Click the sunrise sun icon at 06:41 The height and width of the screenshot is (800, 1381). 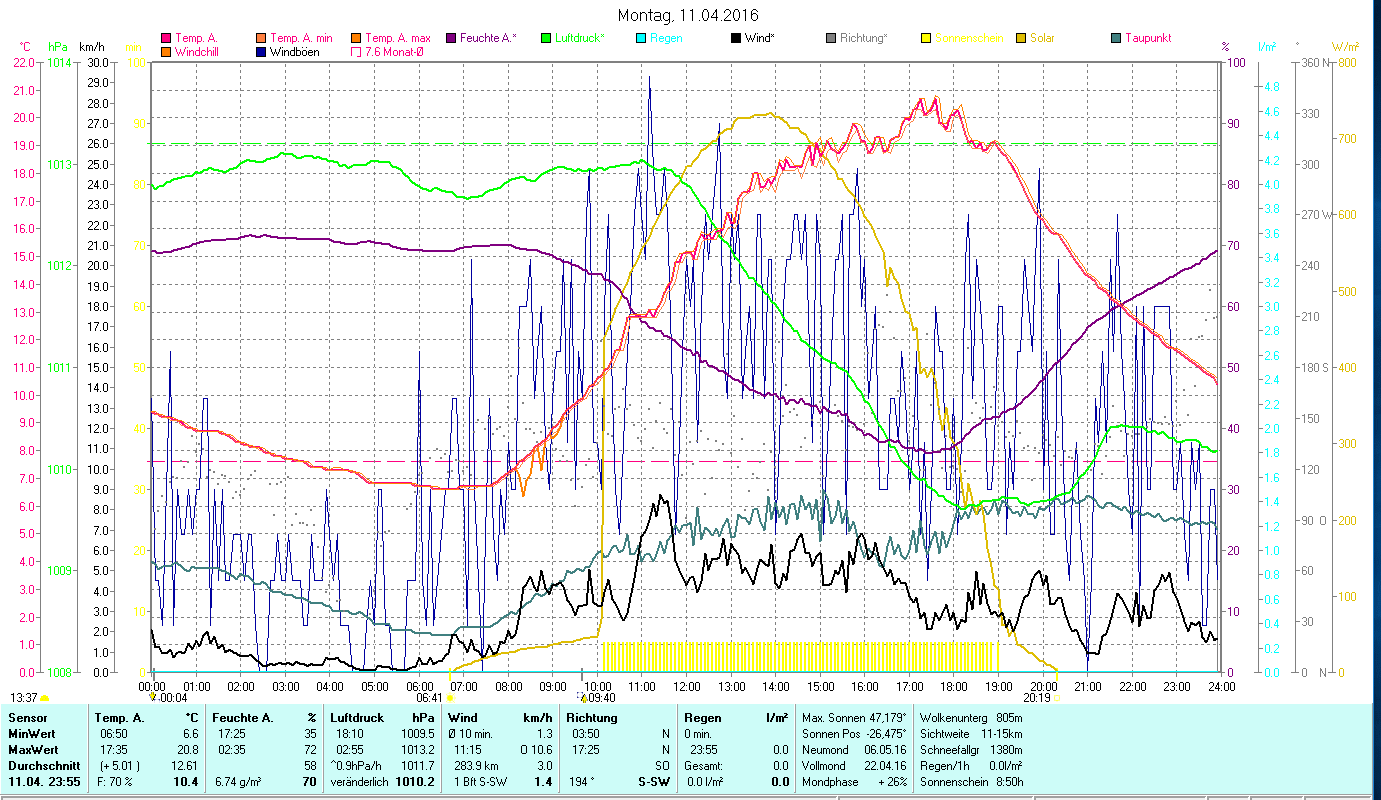451,698
